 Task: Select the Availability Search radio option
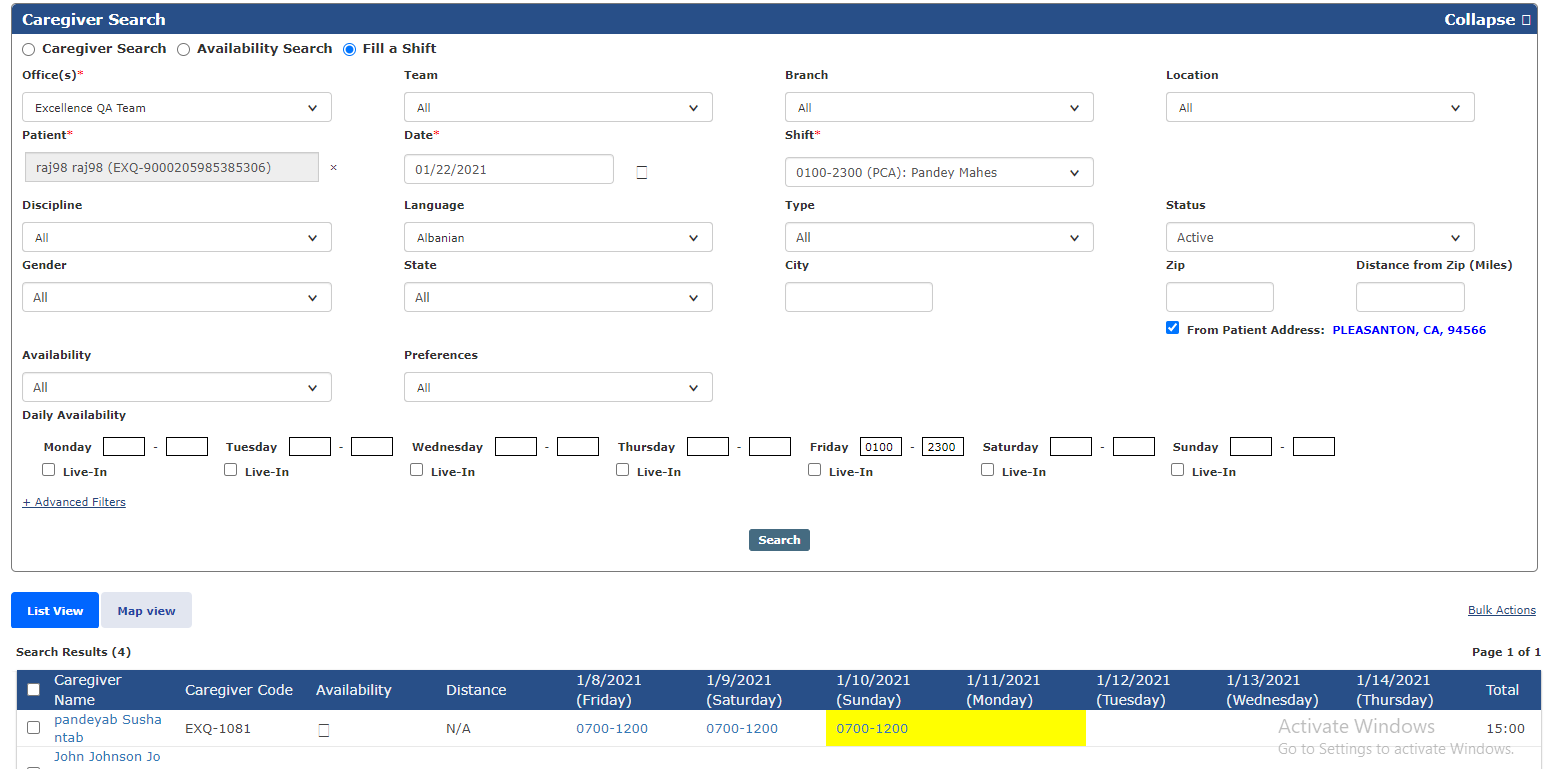[183, 49]
